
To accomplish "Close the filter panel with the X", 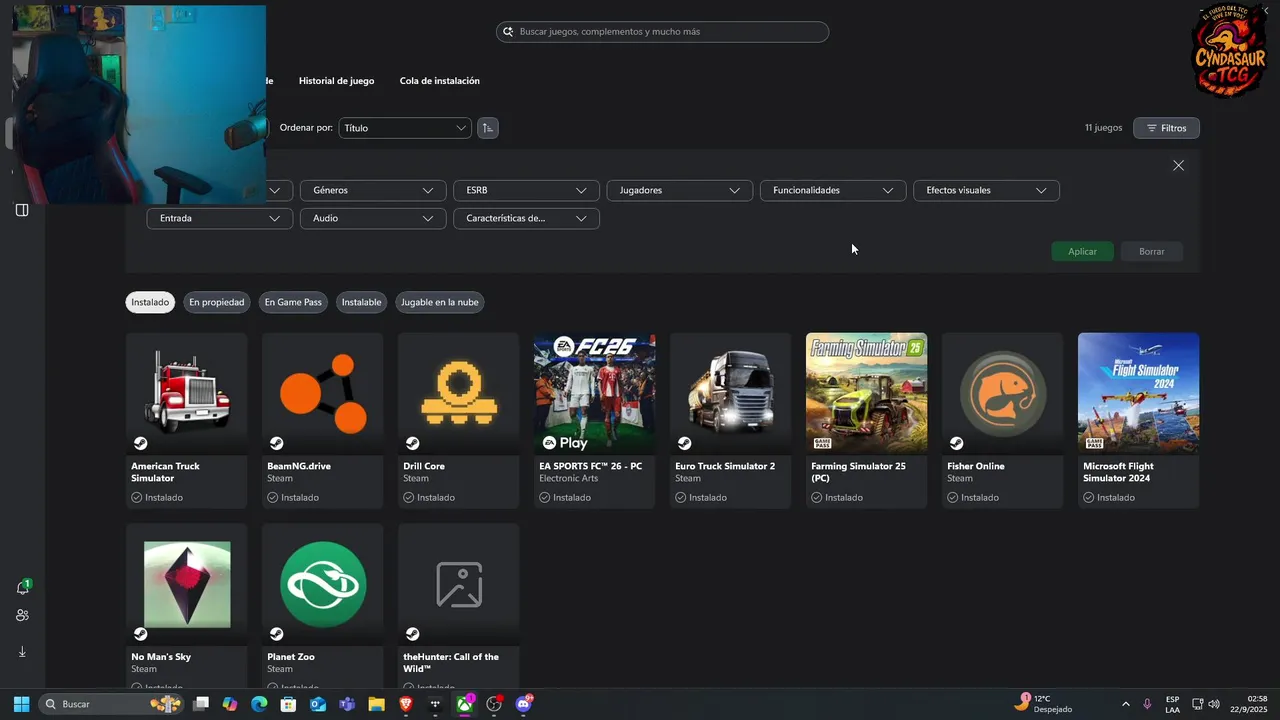I will pos(1178,166).
